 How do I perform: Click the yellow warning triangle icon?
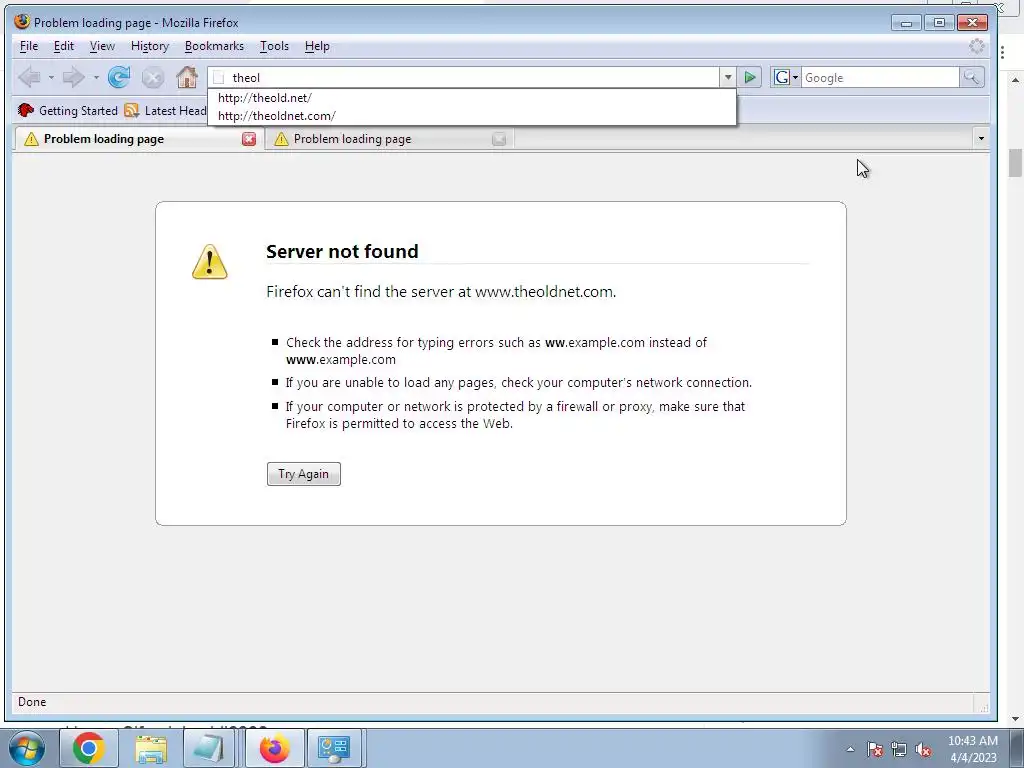point(210,262)
